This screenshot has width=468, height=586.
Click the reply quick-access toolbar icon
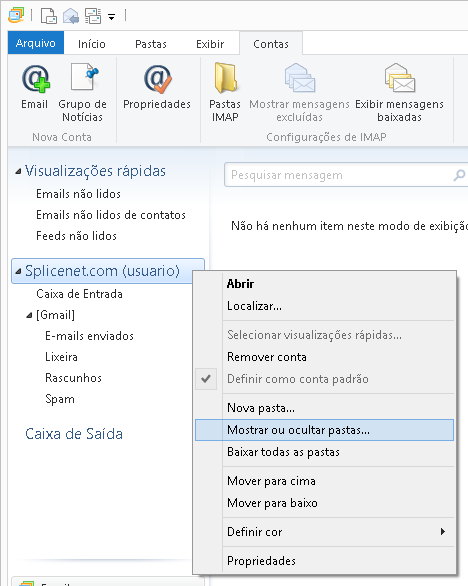[71, 16]
